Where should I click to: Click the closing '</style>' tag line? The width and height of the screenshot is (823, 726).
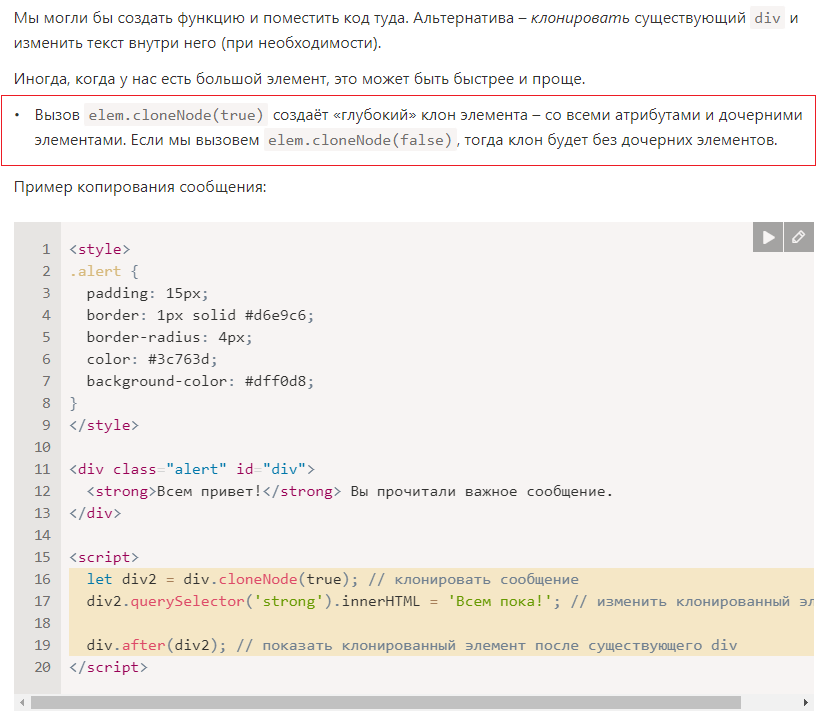[104, 425]
